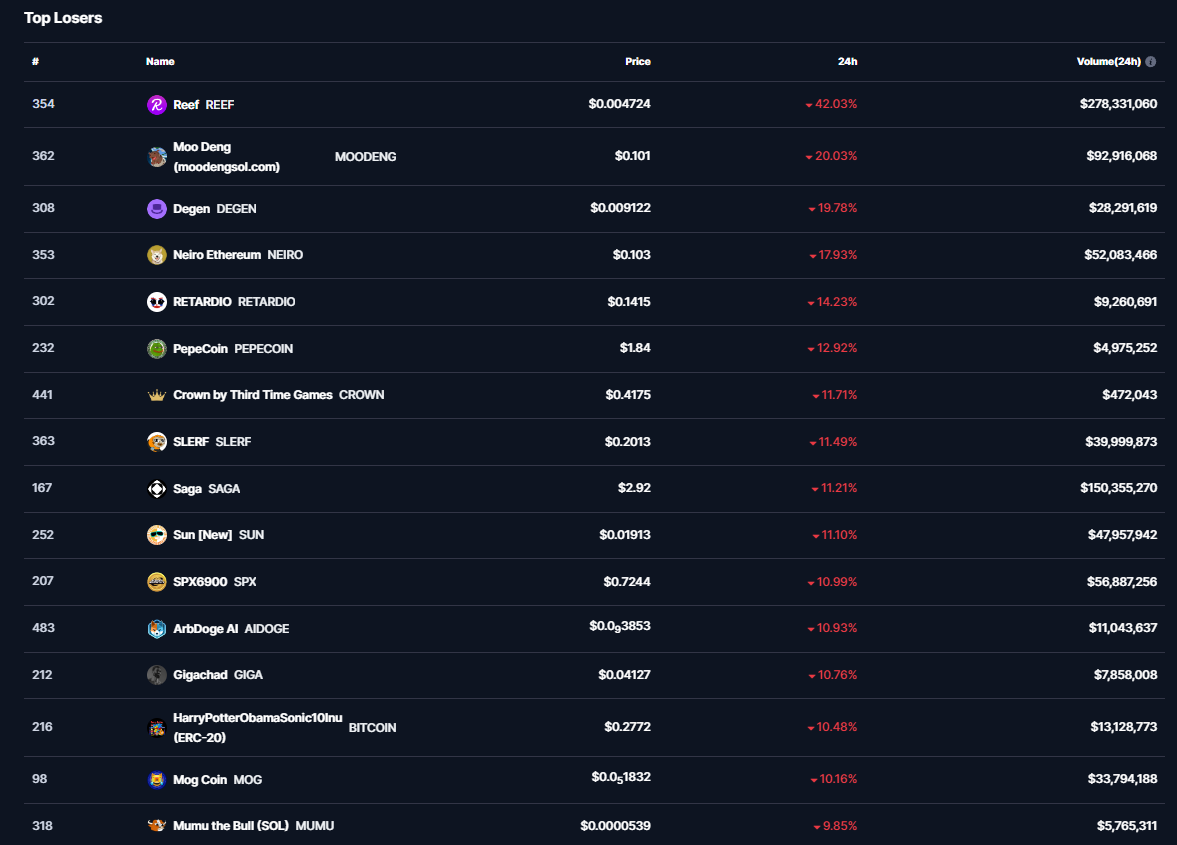Sort table by the Price column header
This screenshot has width=1177, height=845.
point(637,62)
